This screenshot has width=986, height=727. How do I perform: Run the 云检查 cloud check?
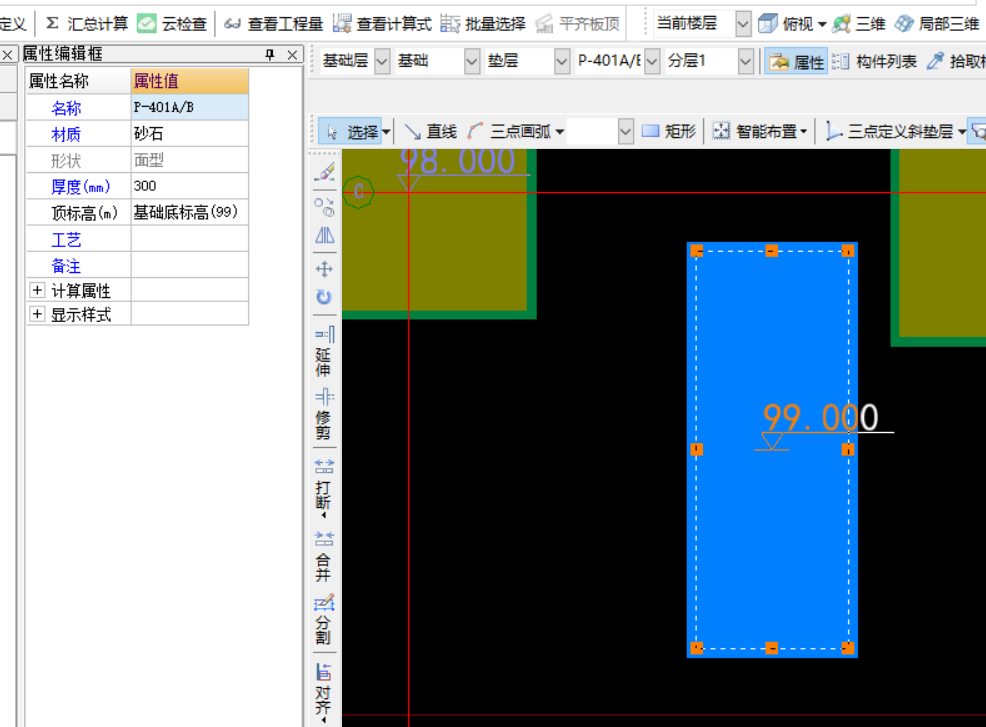coord(172,24)
